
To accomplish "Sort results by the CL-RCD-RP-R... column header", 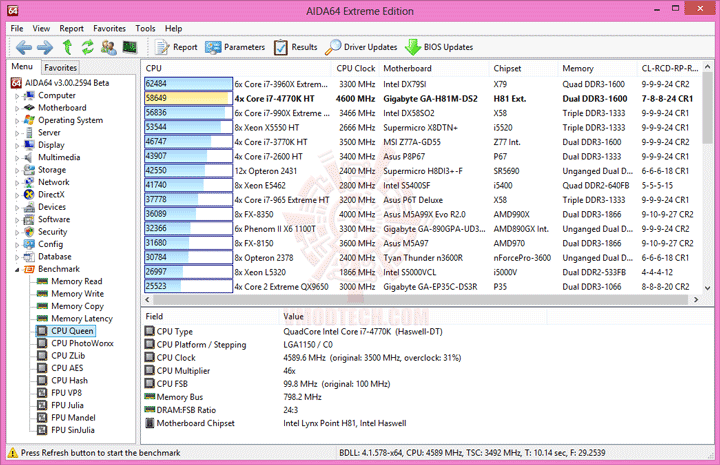I will [x=670, y=68].
